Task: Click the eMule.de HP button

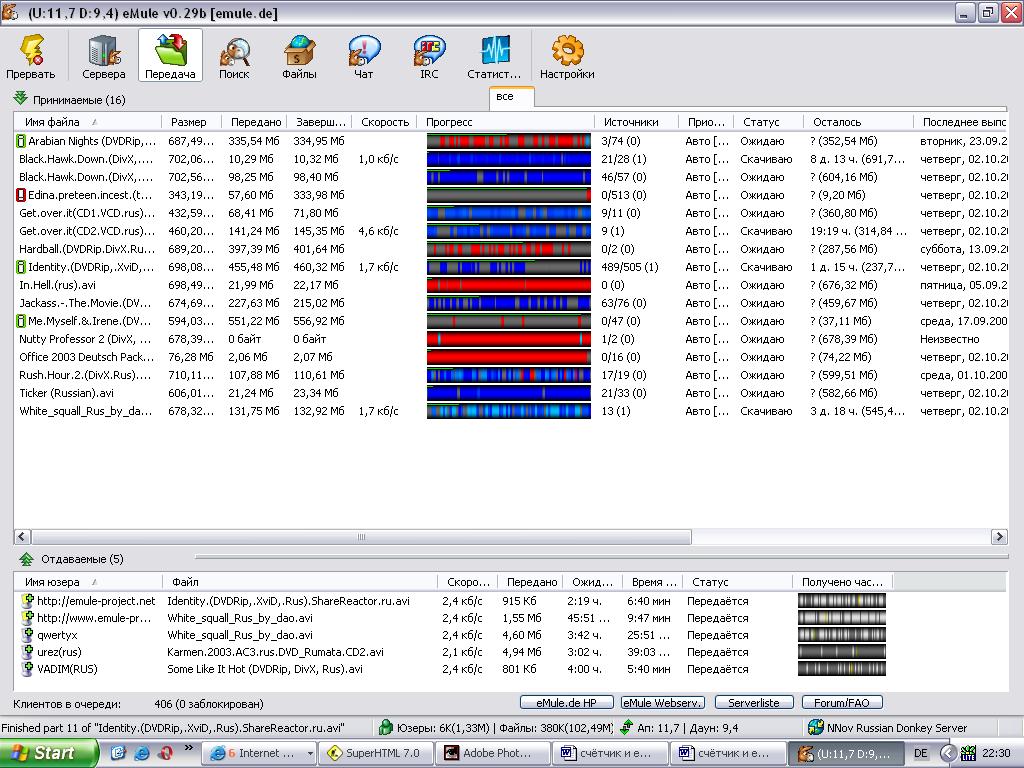Action: [x=566, y=703]
